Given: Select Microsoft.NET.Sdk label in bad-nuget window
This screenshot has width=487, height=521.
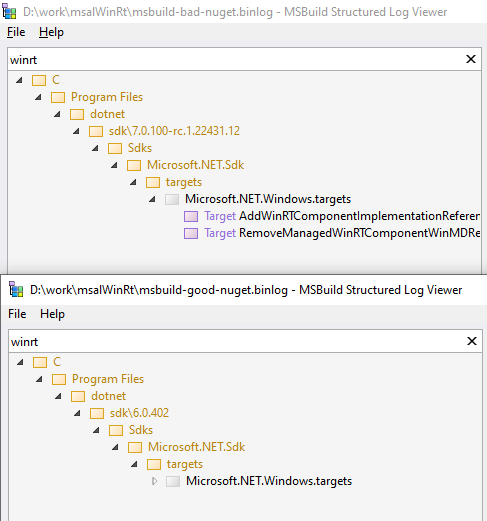Looking at the screenshot, I should [x=195, y=165].
